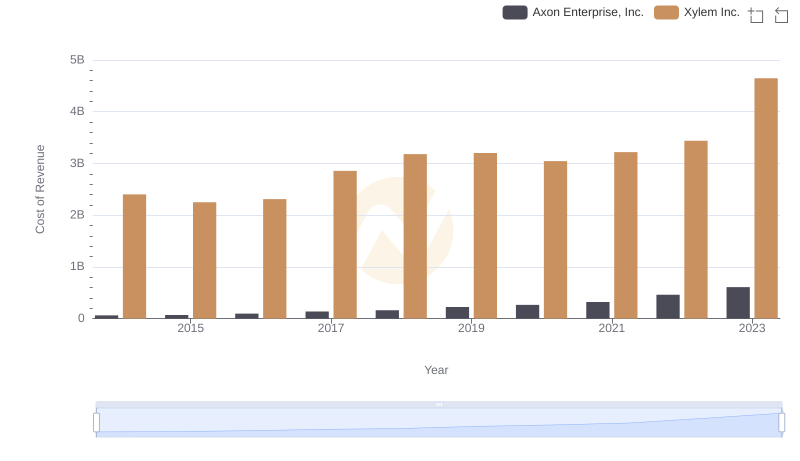Click the Xylem bar for 2021
Viewport: 800px width, 461px height.
click(626, 235)
